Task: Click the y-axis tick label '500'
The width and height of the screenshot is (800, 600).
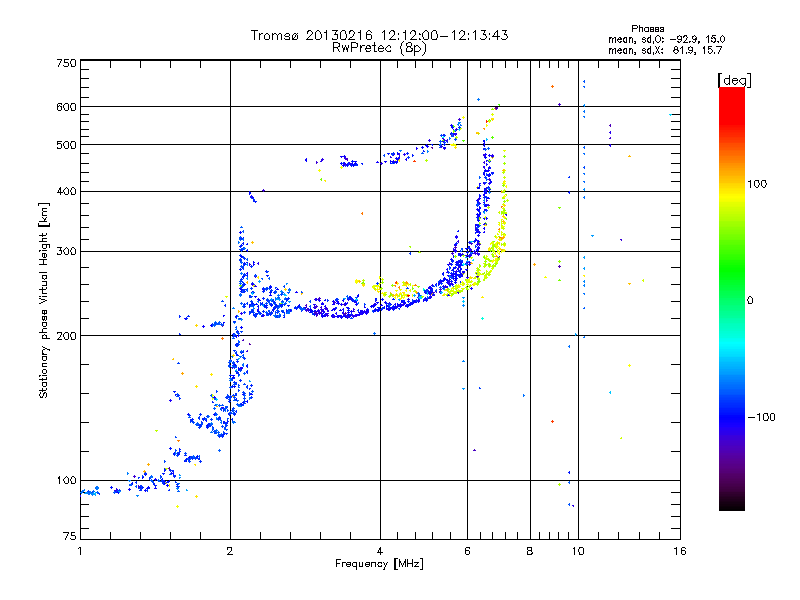Action: [66, 145]
